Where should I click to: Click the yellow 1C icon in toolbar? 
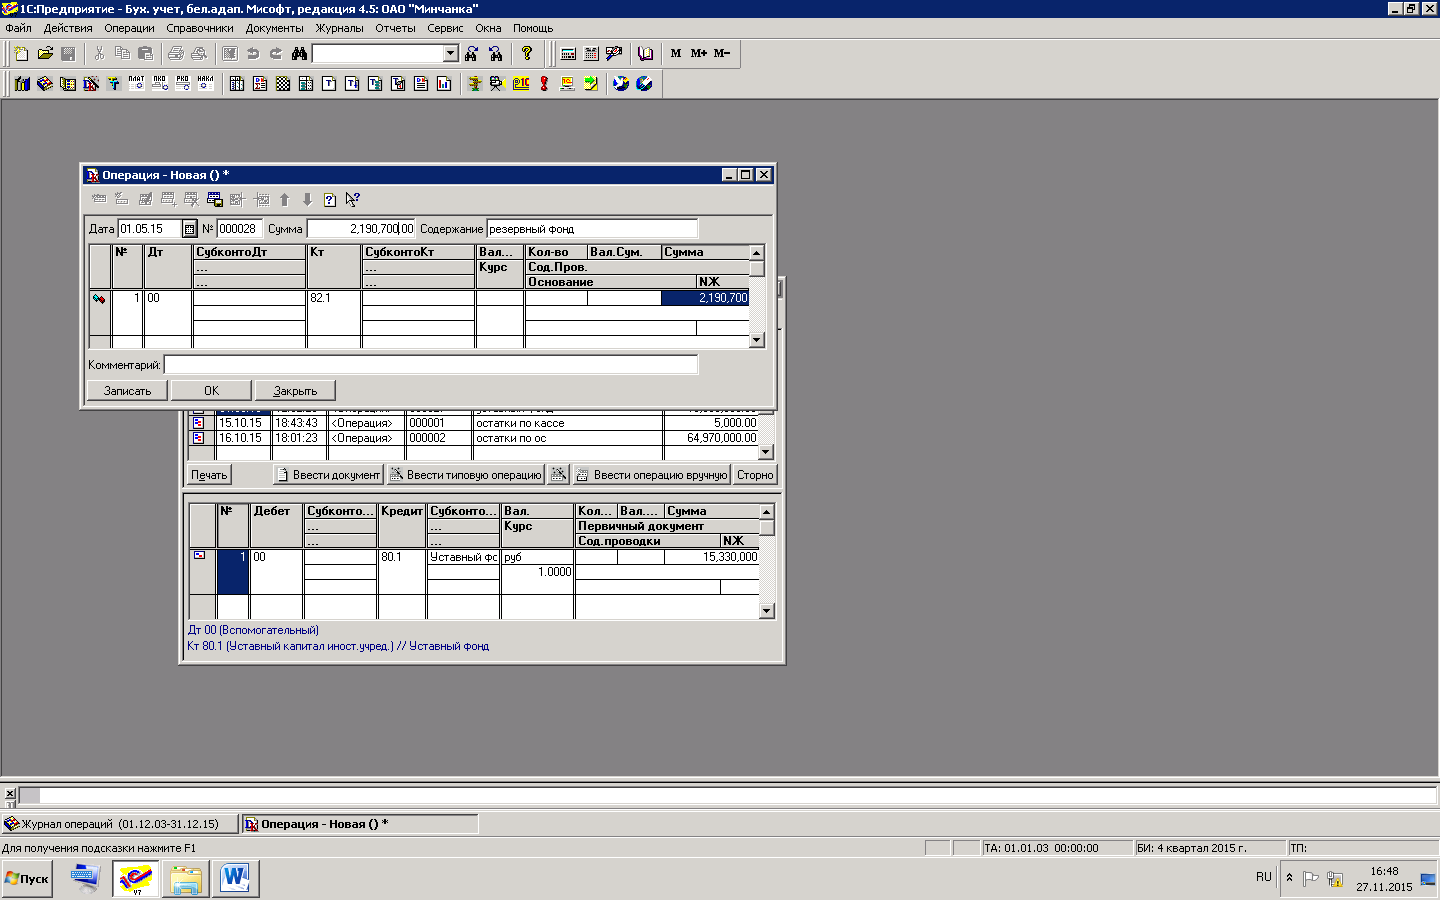pos(521,84)
